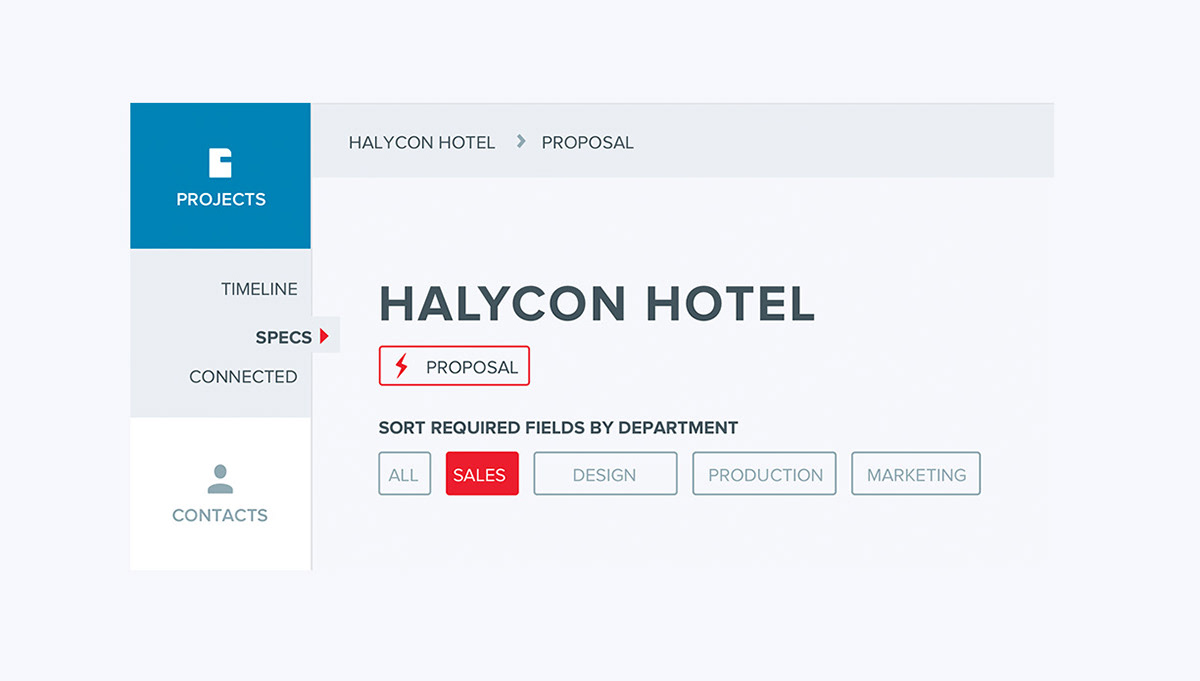The image size is (1200, 681).
Task: Open the PROJECTS section label
Action: click(x=221, y=200)
